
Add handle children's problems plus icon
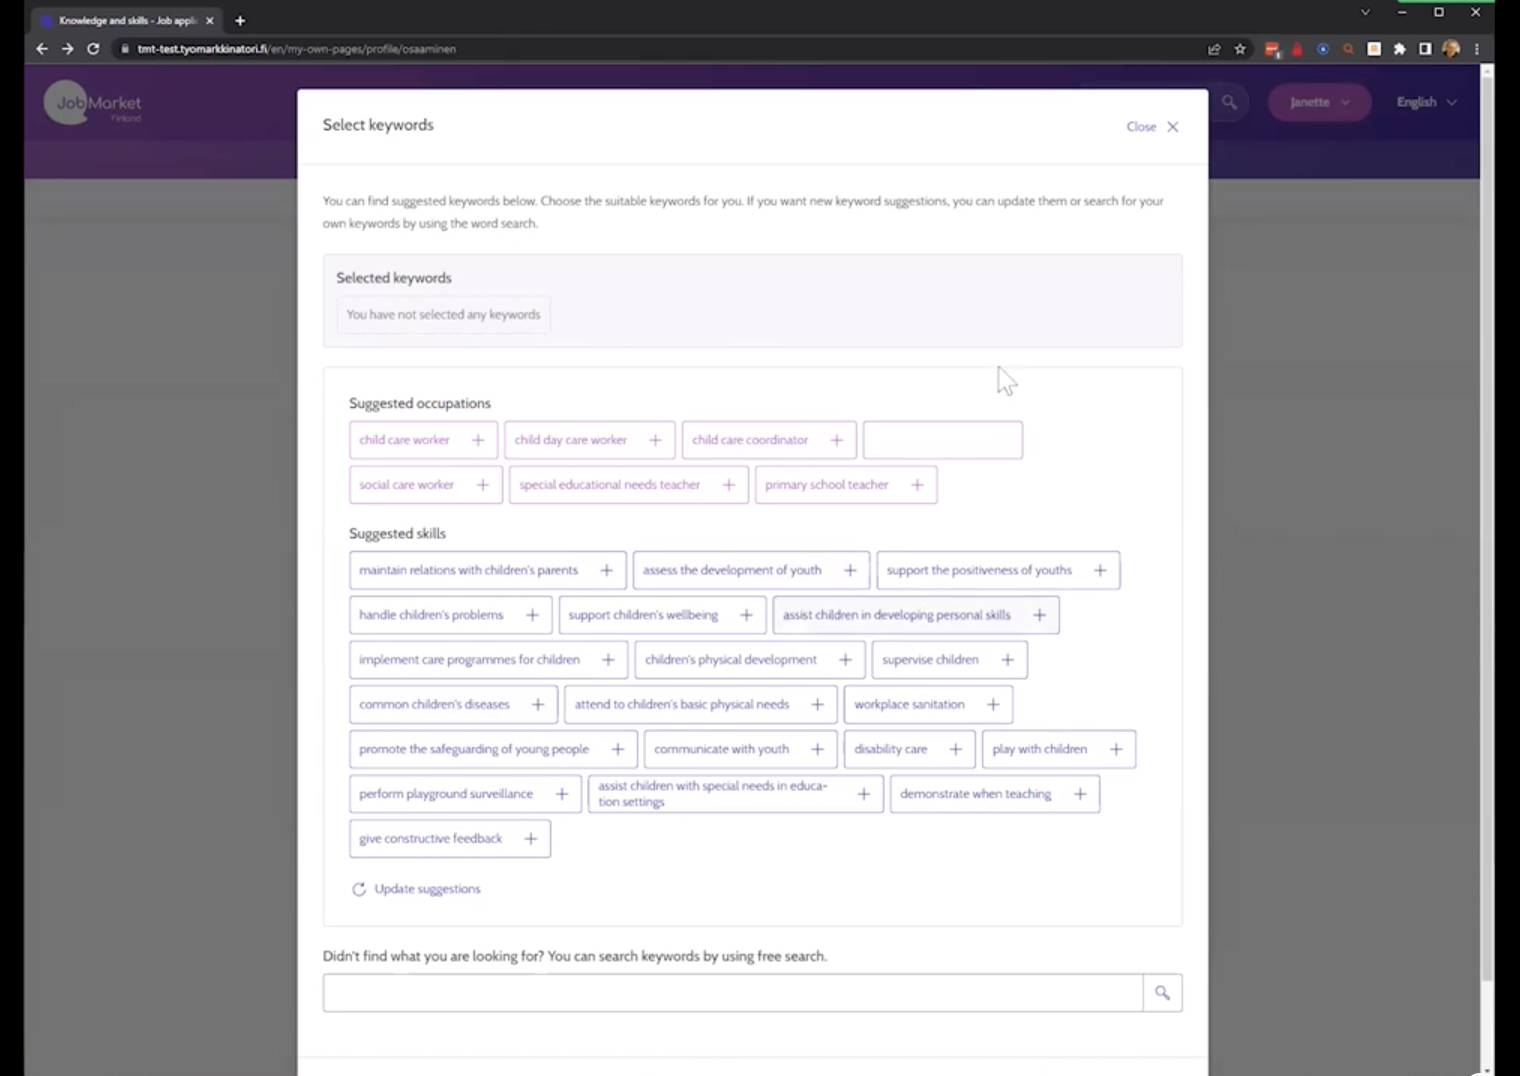[532, 615]
